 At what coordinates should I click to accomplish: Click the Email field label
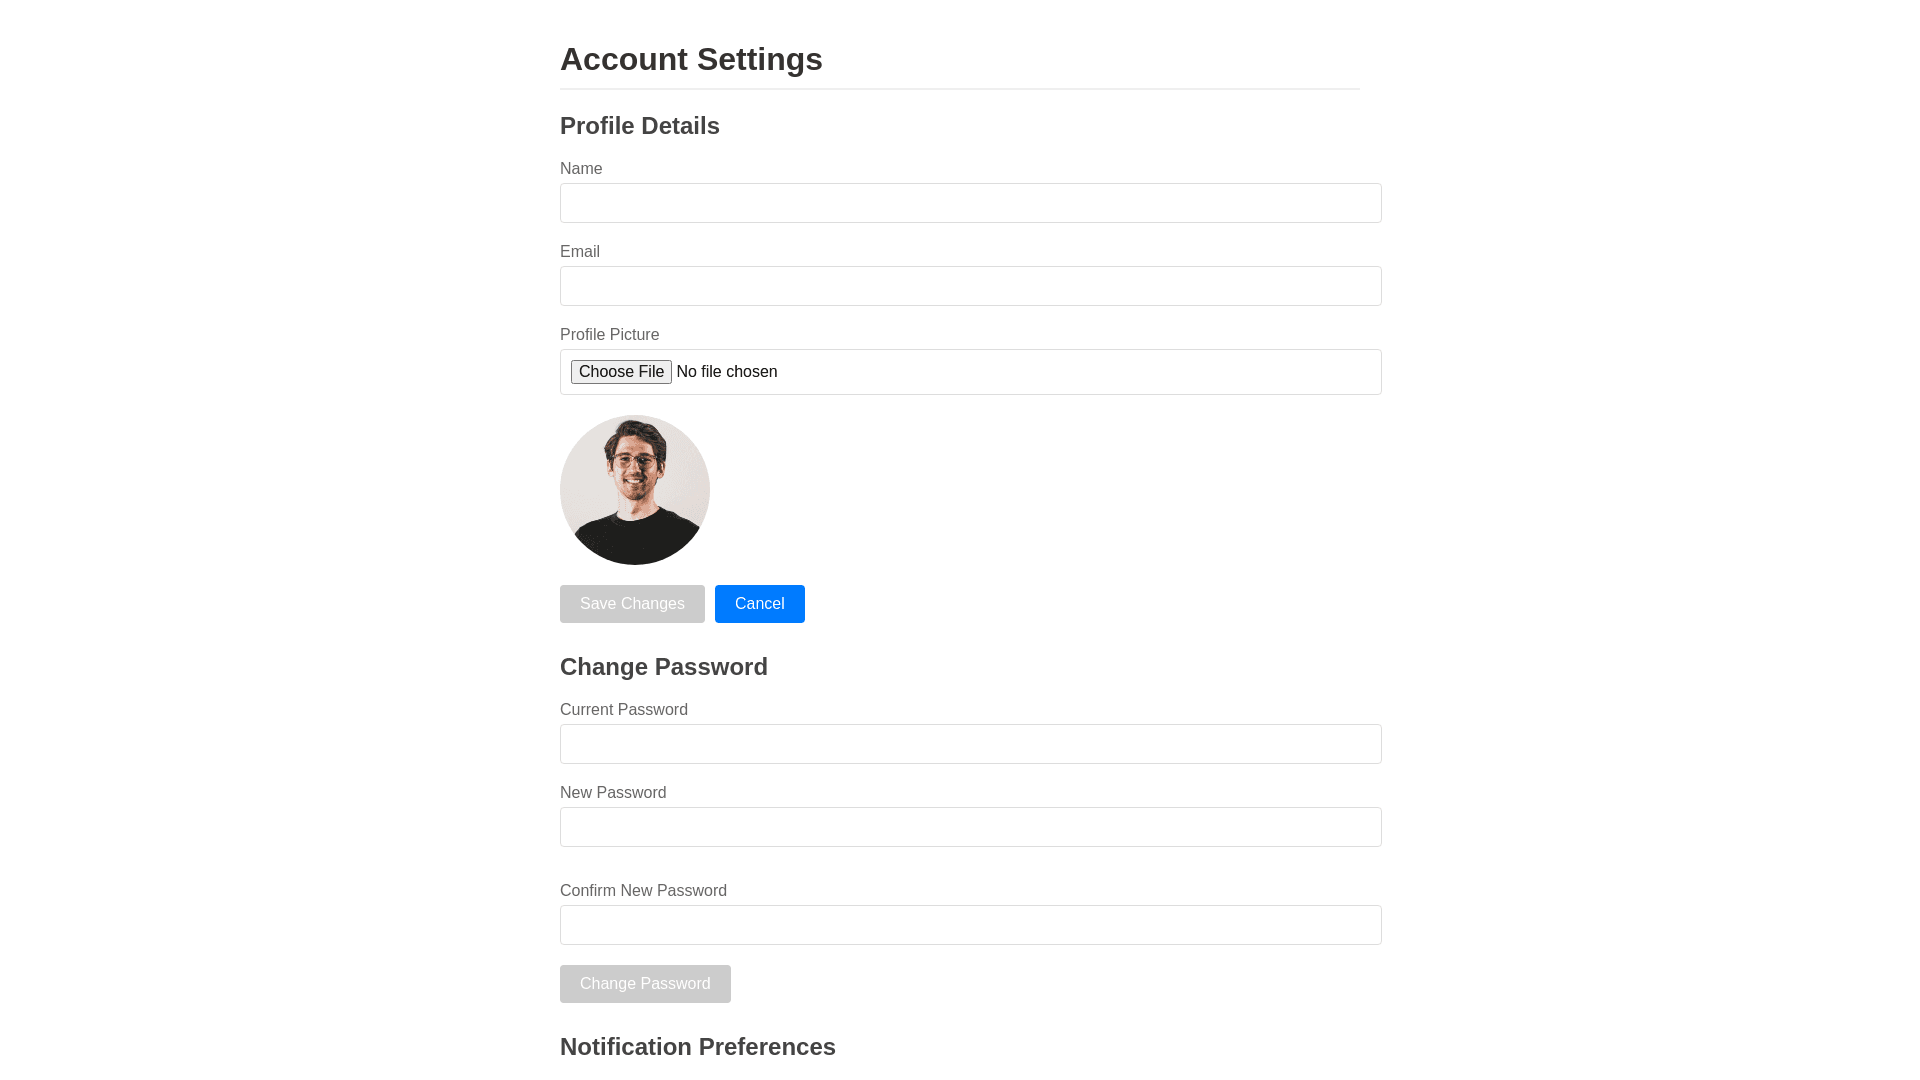(x=580, y=252)
